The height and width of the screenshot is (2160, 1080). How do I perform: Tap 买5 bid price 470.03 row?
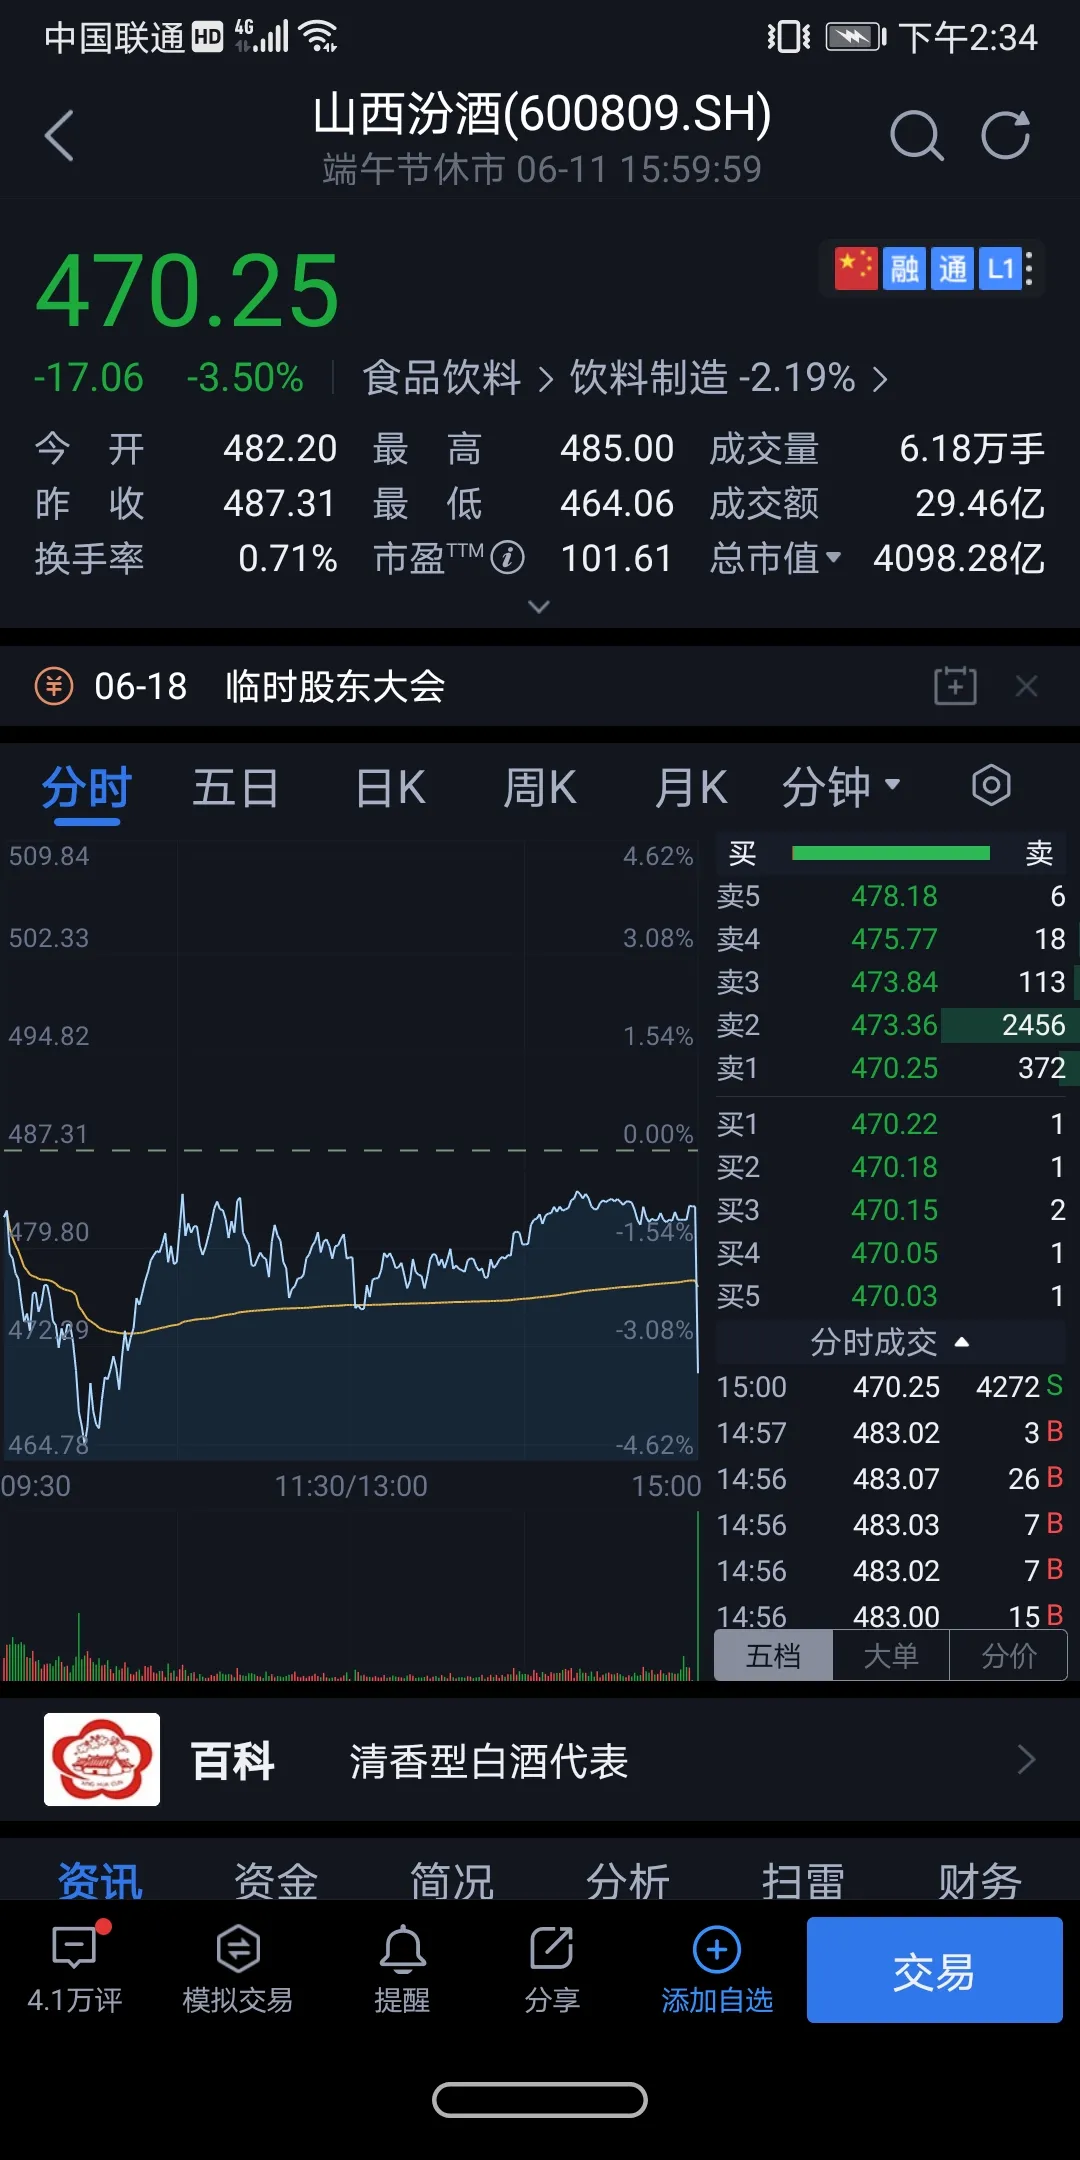tap(891, 1296)
